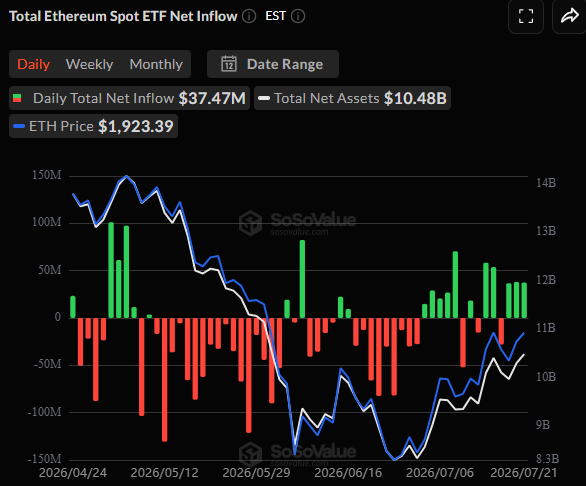
Task: Click the 2026/04/24 x-axis date label
Action: pyautogui.click(x=73, y=473)
